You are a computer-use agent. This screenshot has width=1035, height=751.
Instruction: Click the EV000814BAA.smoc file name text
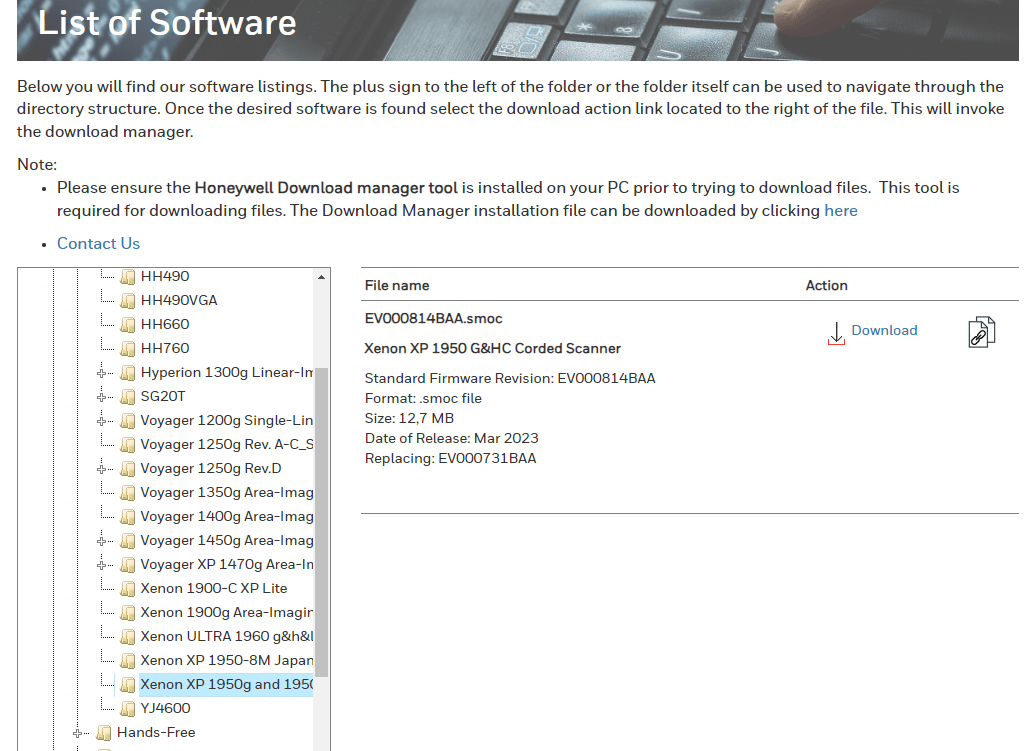(434, 318)
